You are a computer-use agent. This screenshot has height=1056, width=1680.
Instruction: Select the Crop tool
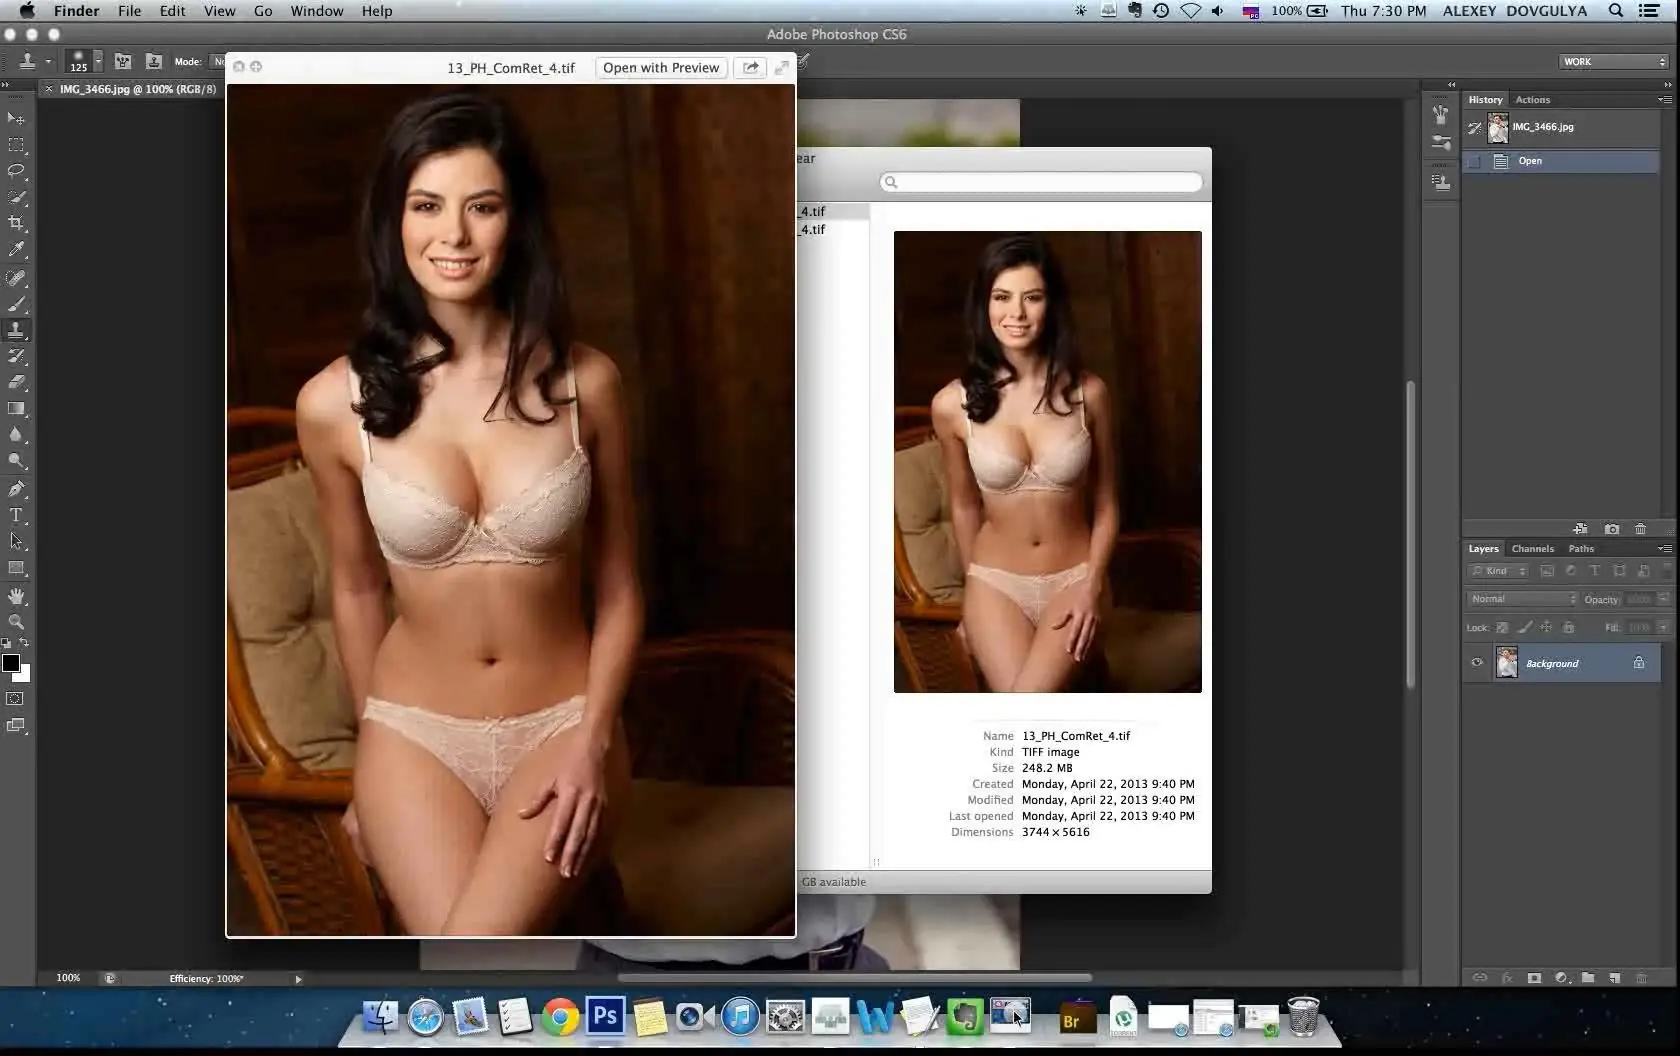16,223
